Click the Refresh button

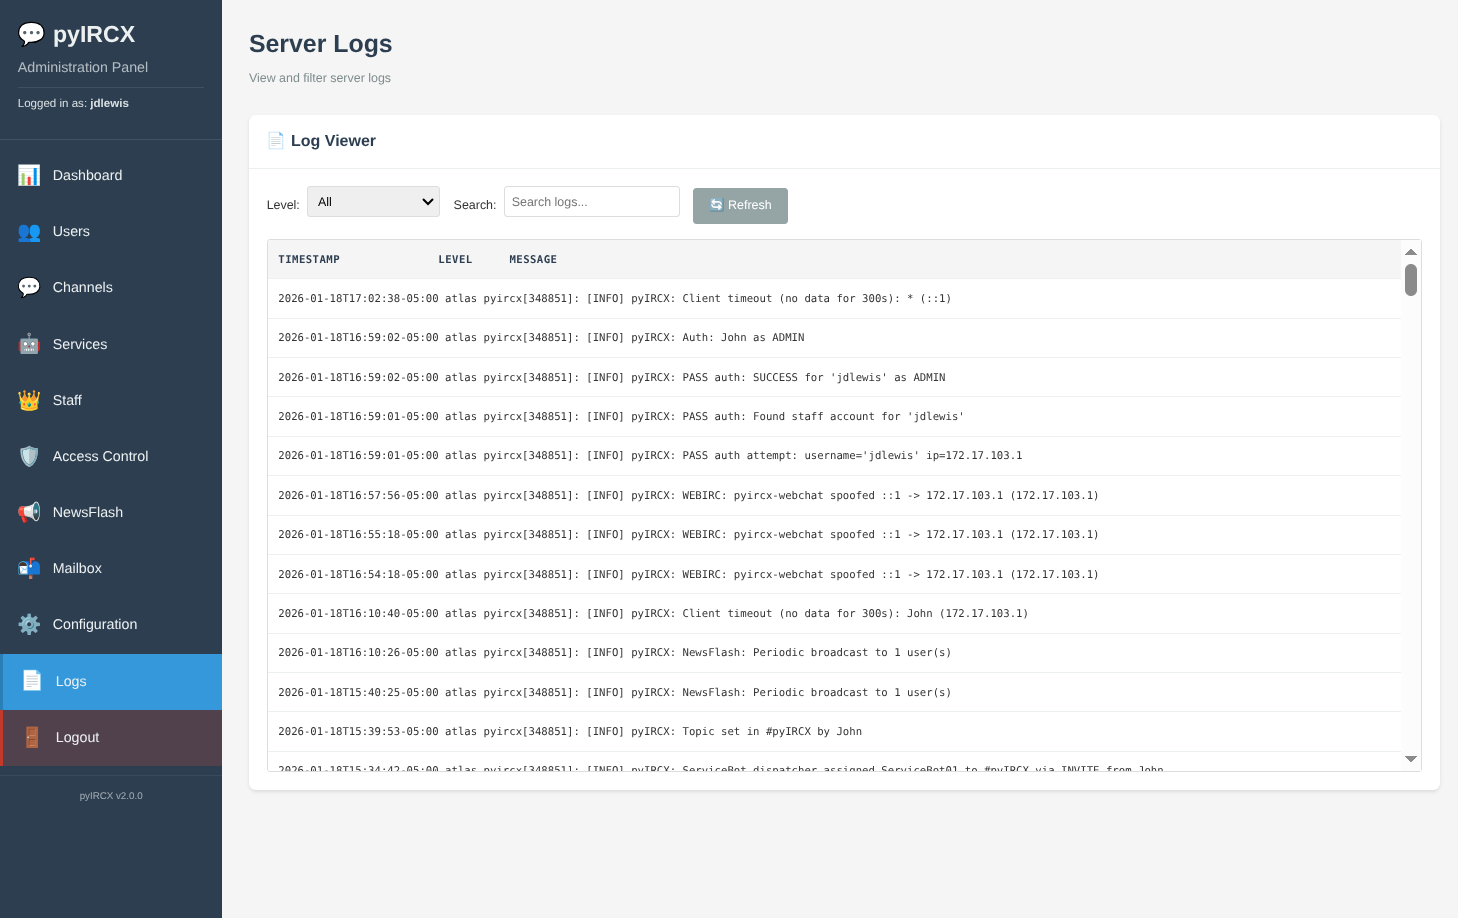(740, 205)
